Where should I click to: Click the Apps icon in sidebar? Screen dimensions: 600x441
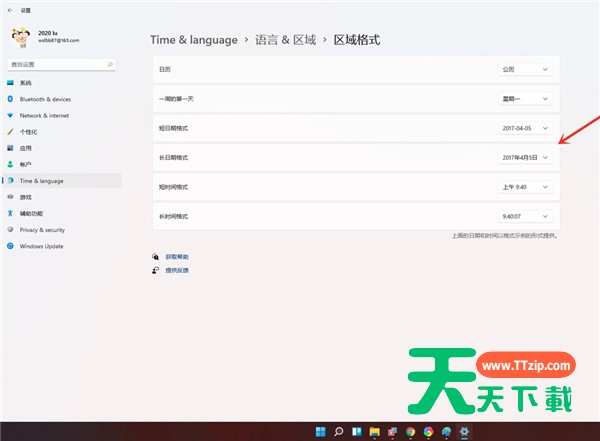(10, 148)
